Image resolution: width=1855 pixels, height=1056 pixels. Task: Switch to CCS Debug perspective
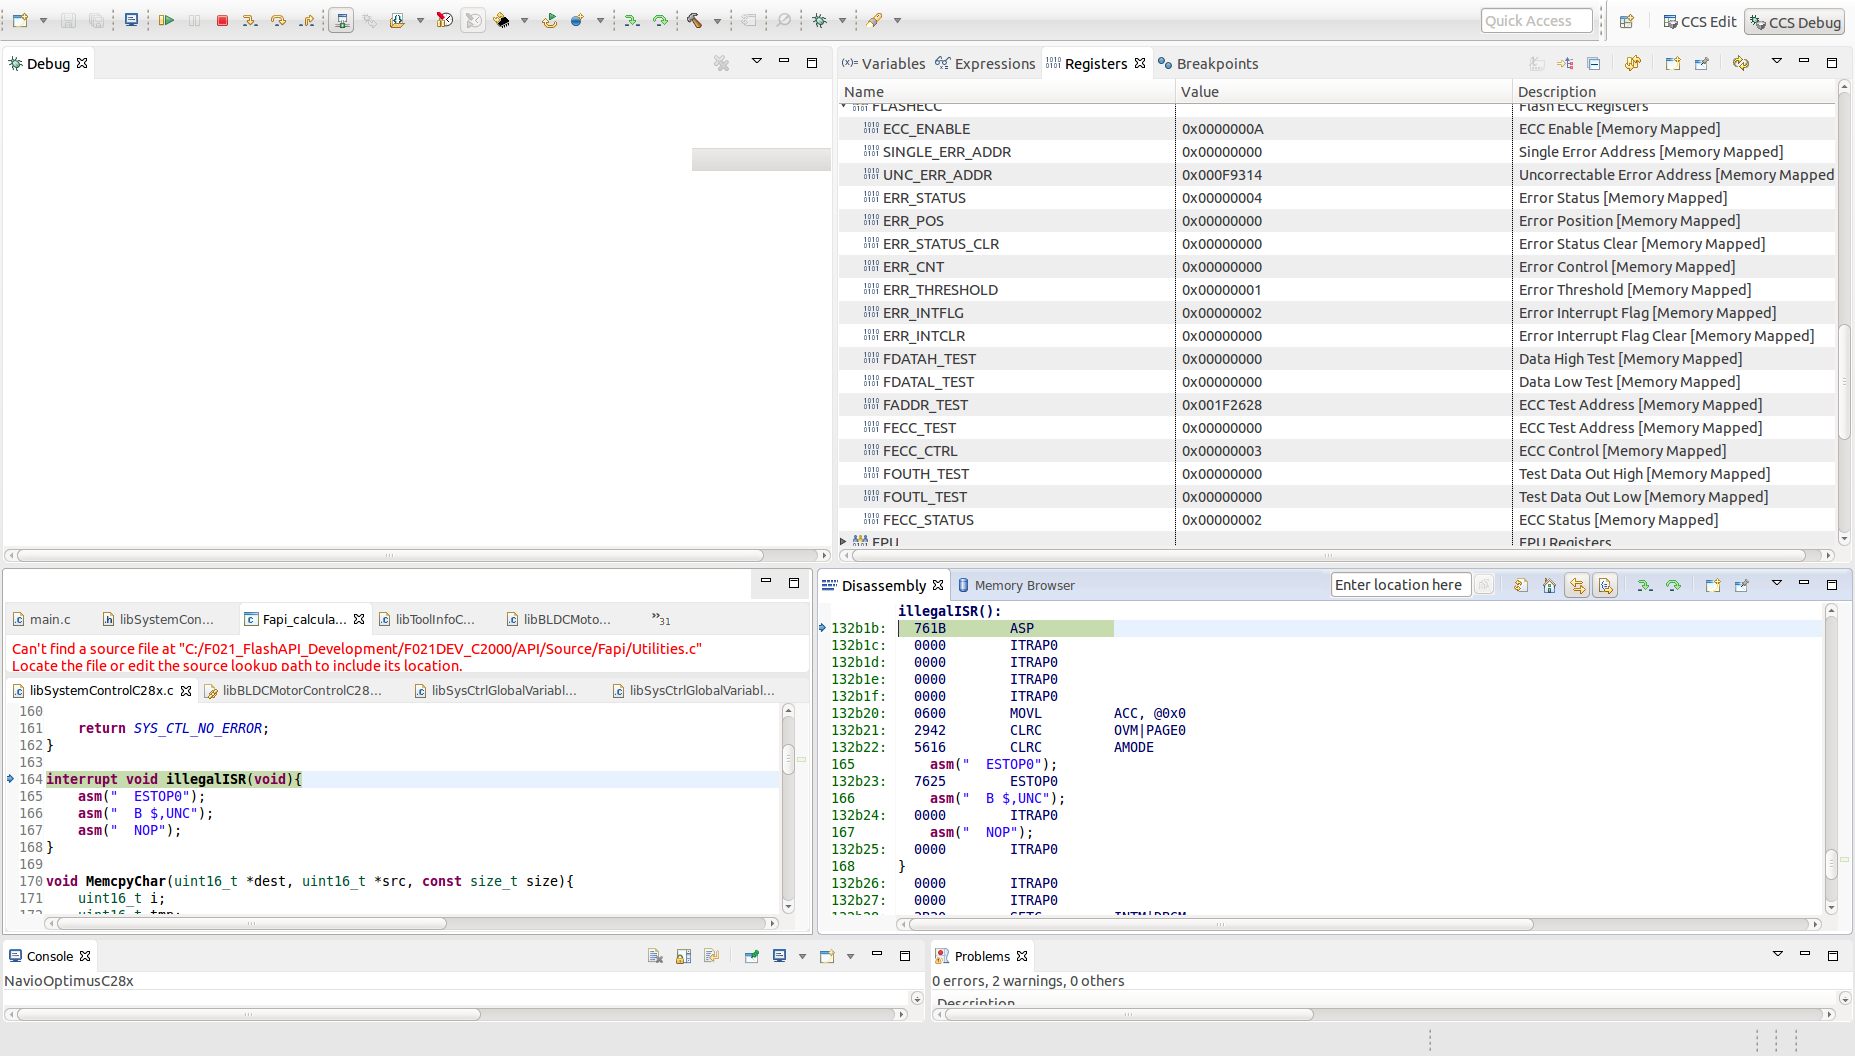point(1794,22)
